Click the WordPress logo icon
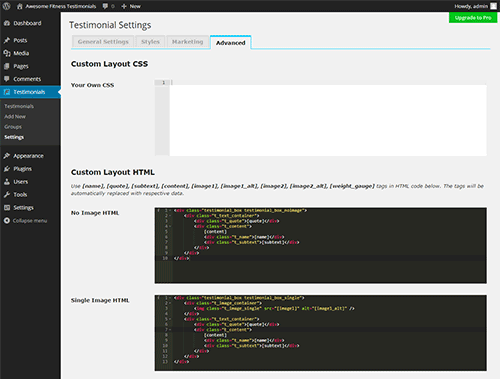This screenshot has width=500, height=379. click(6, 6)
